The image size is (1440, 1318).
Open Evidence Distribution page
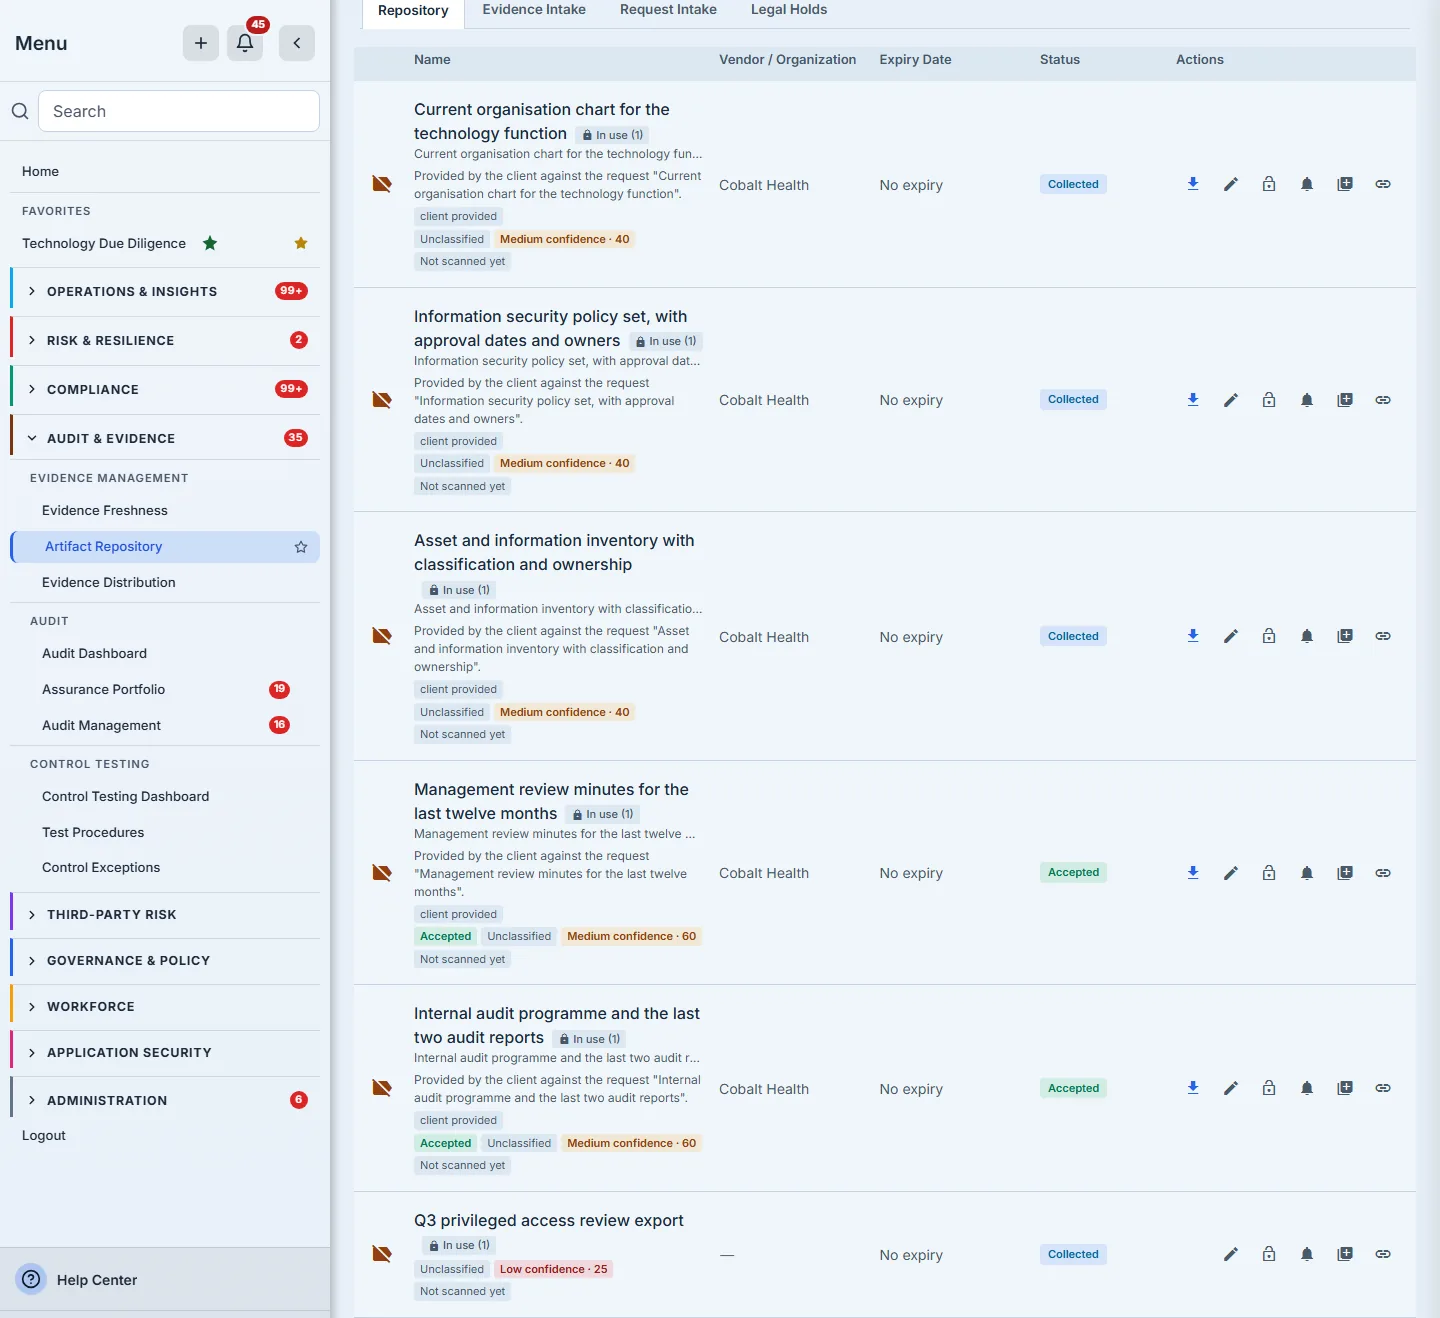tap(108, 582)
